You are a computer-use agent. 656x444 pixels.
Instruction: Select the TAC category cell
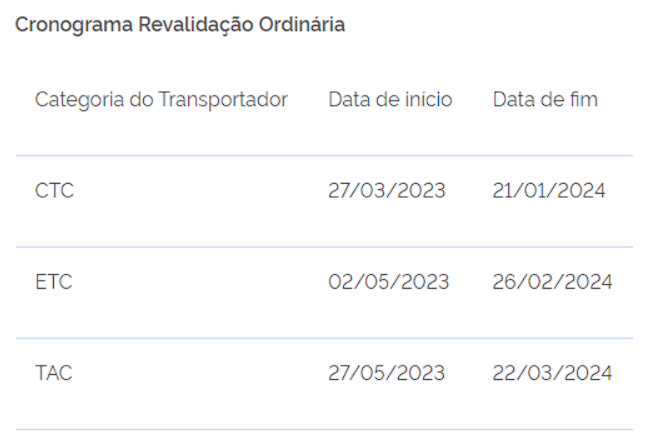tap(54, 373)
